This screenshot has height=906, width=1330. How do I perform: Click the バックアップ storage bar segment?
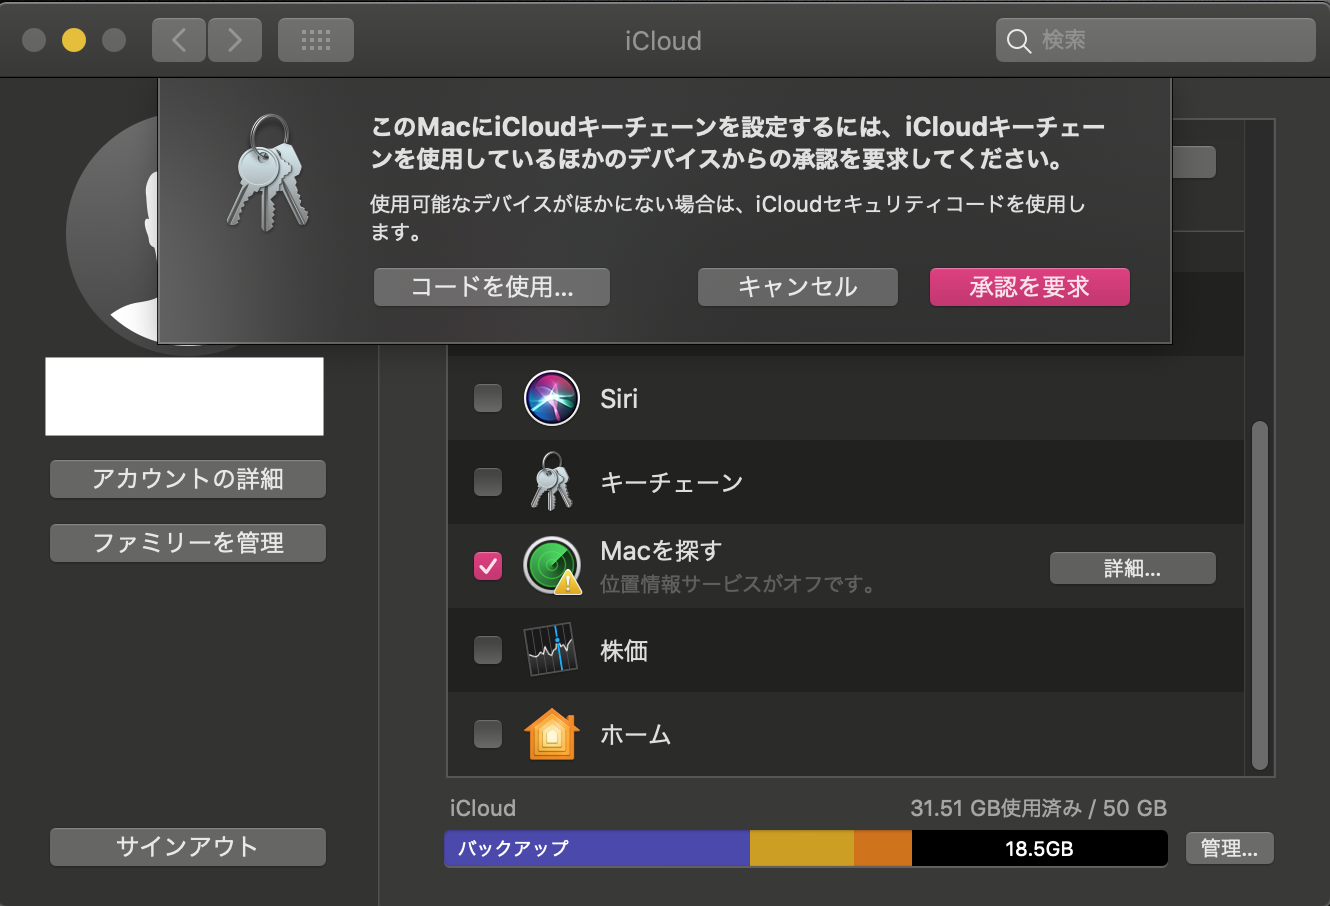click(x=597, y=848)
